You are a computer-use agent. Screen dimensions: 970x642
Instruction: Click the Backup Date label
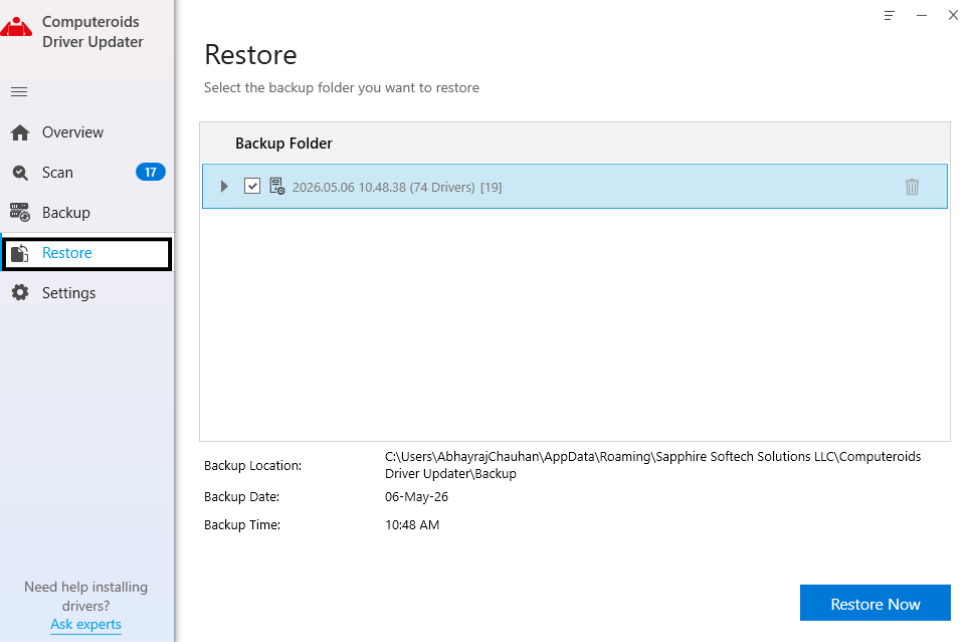pos(242,497)
